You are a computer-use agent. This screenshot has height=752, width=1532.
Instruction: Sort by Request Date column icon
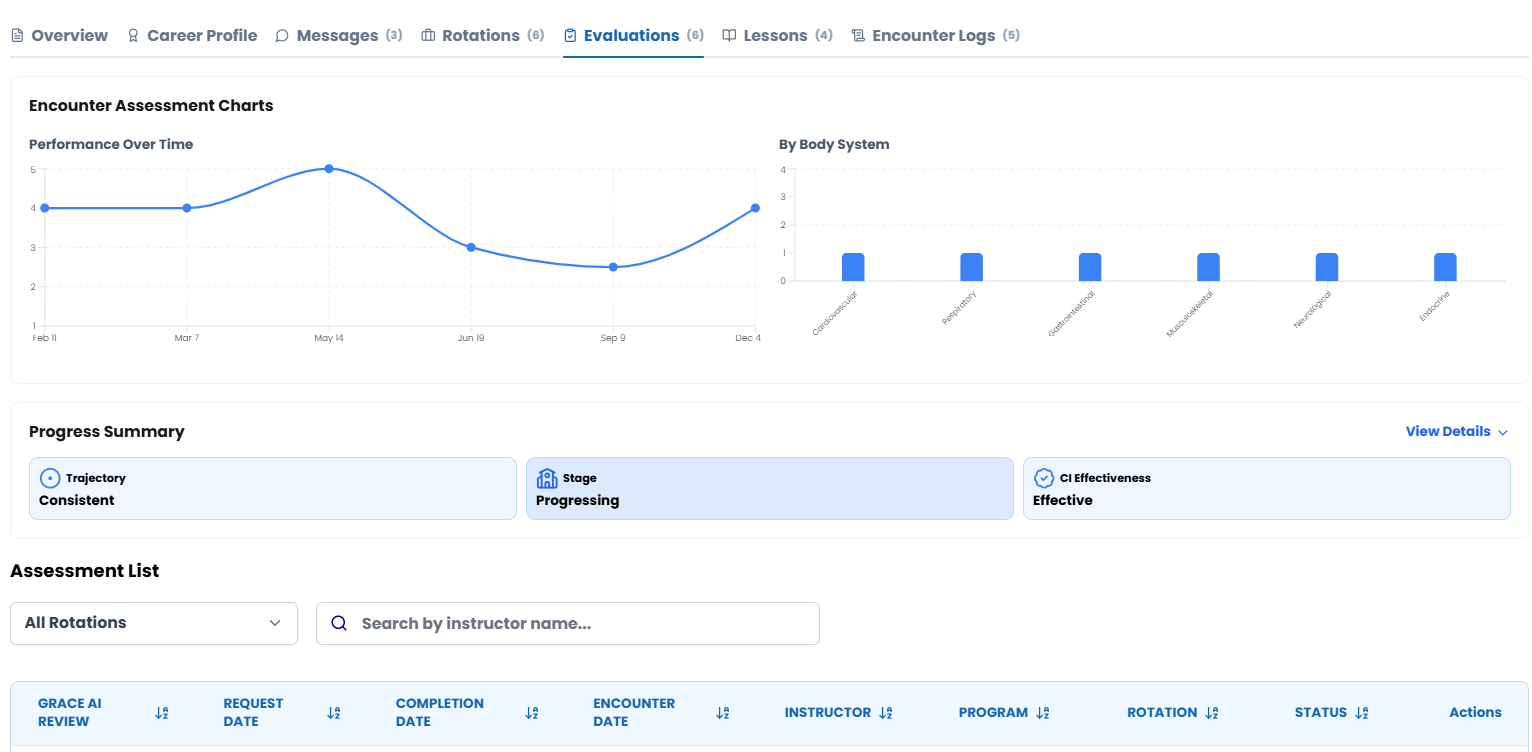pos(334,713)
